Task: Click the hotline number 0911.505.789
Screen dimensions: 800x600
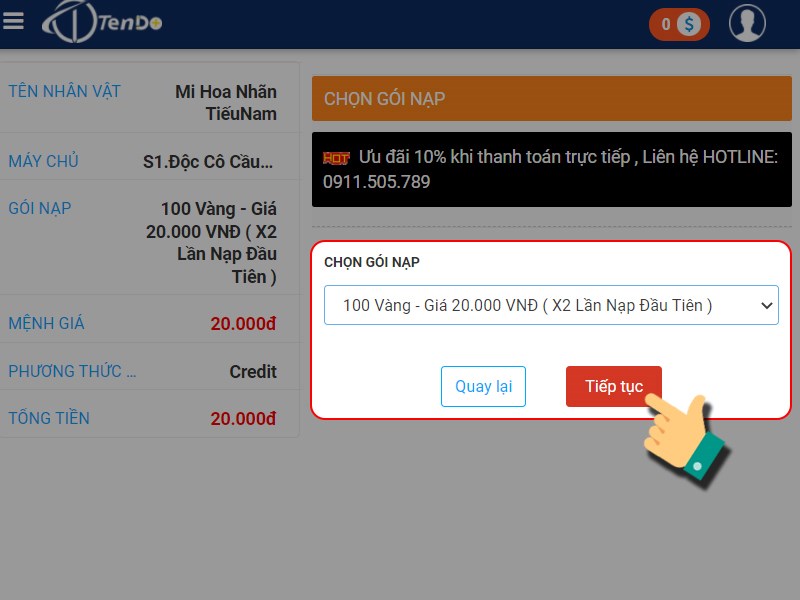Action: 377,182
